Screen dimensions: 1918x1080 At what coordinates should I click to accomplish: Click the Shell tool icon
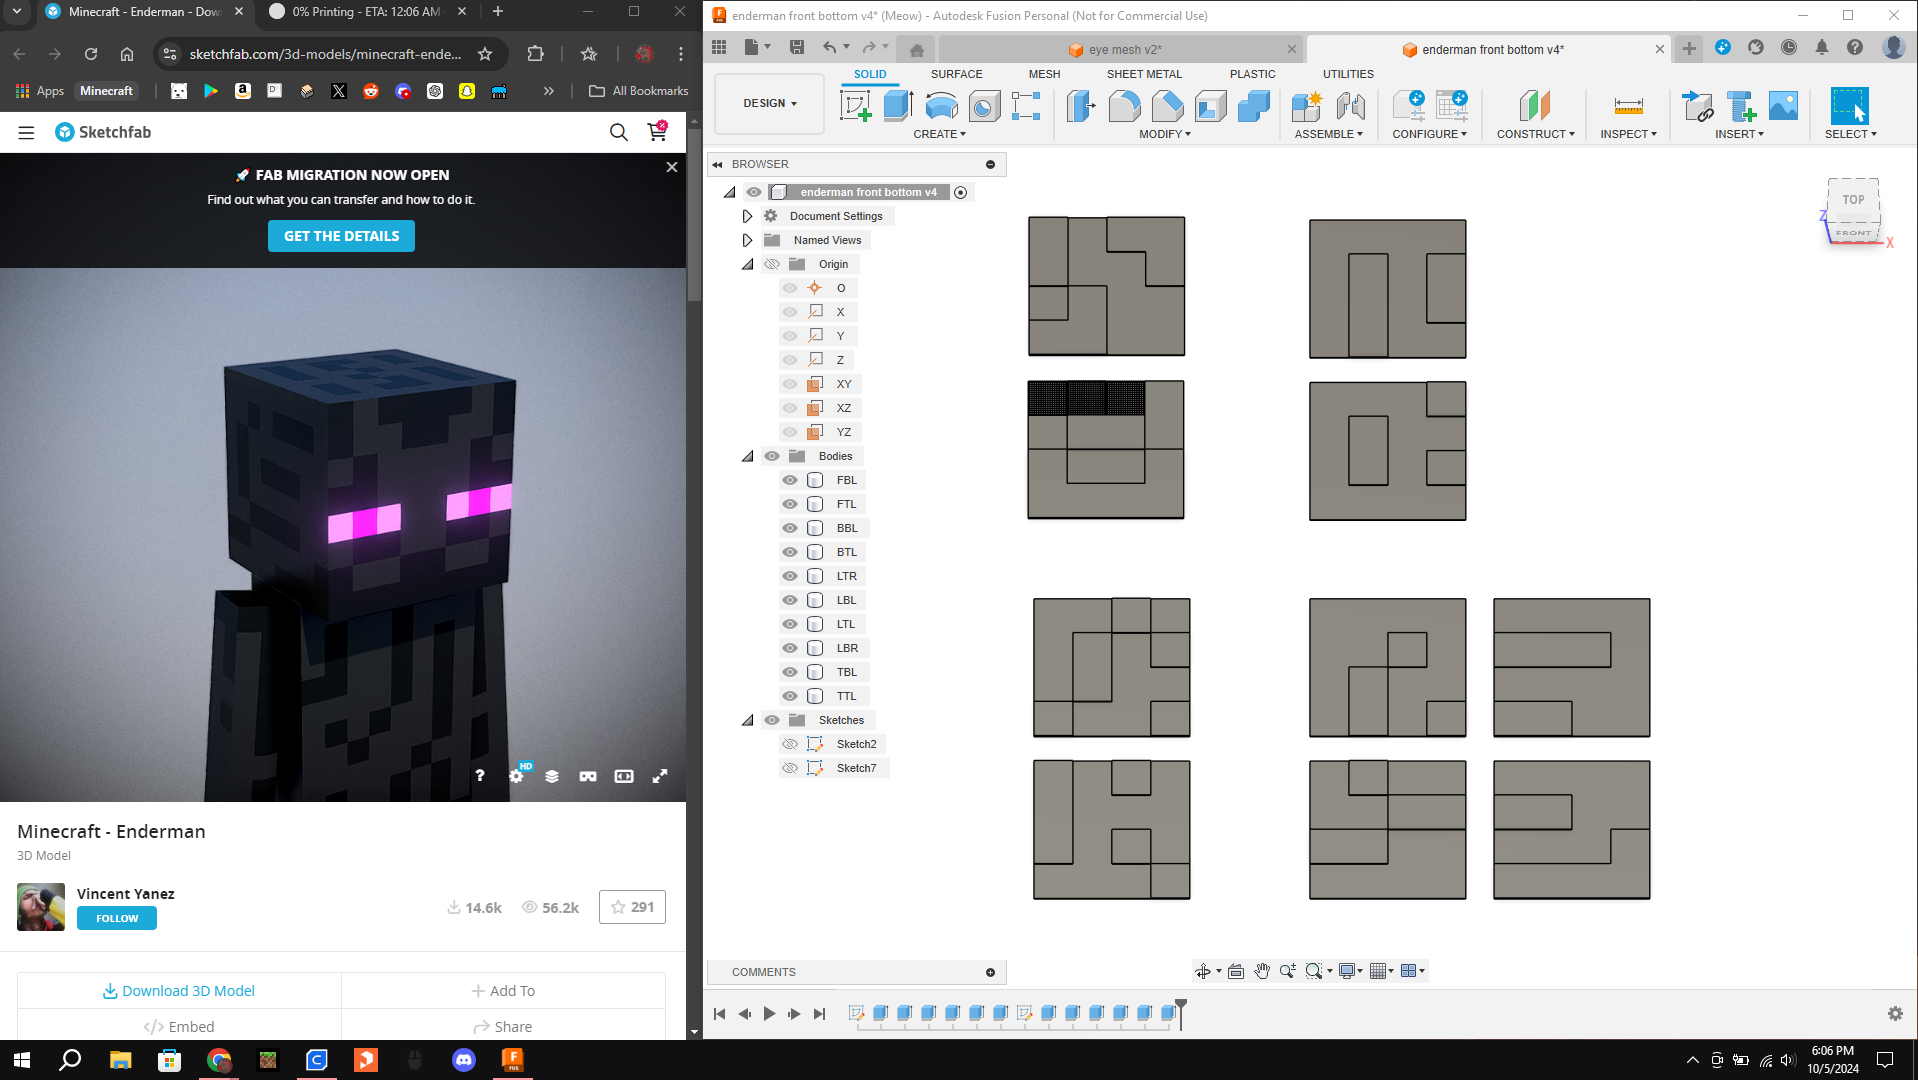1210,105
